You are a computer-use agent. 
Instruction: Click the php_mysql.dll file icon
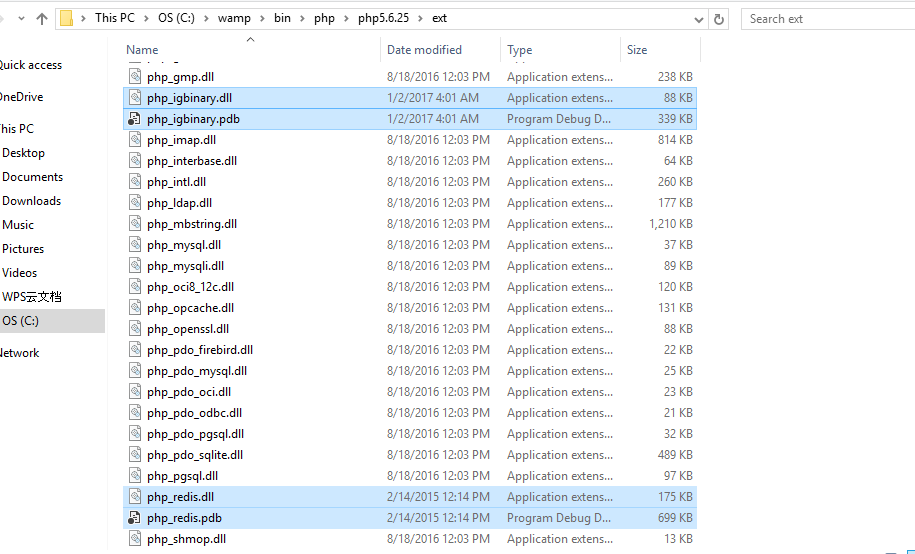(135, 245)
